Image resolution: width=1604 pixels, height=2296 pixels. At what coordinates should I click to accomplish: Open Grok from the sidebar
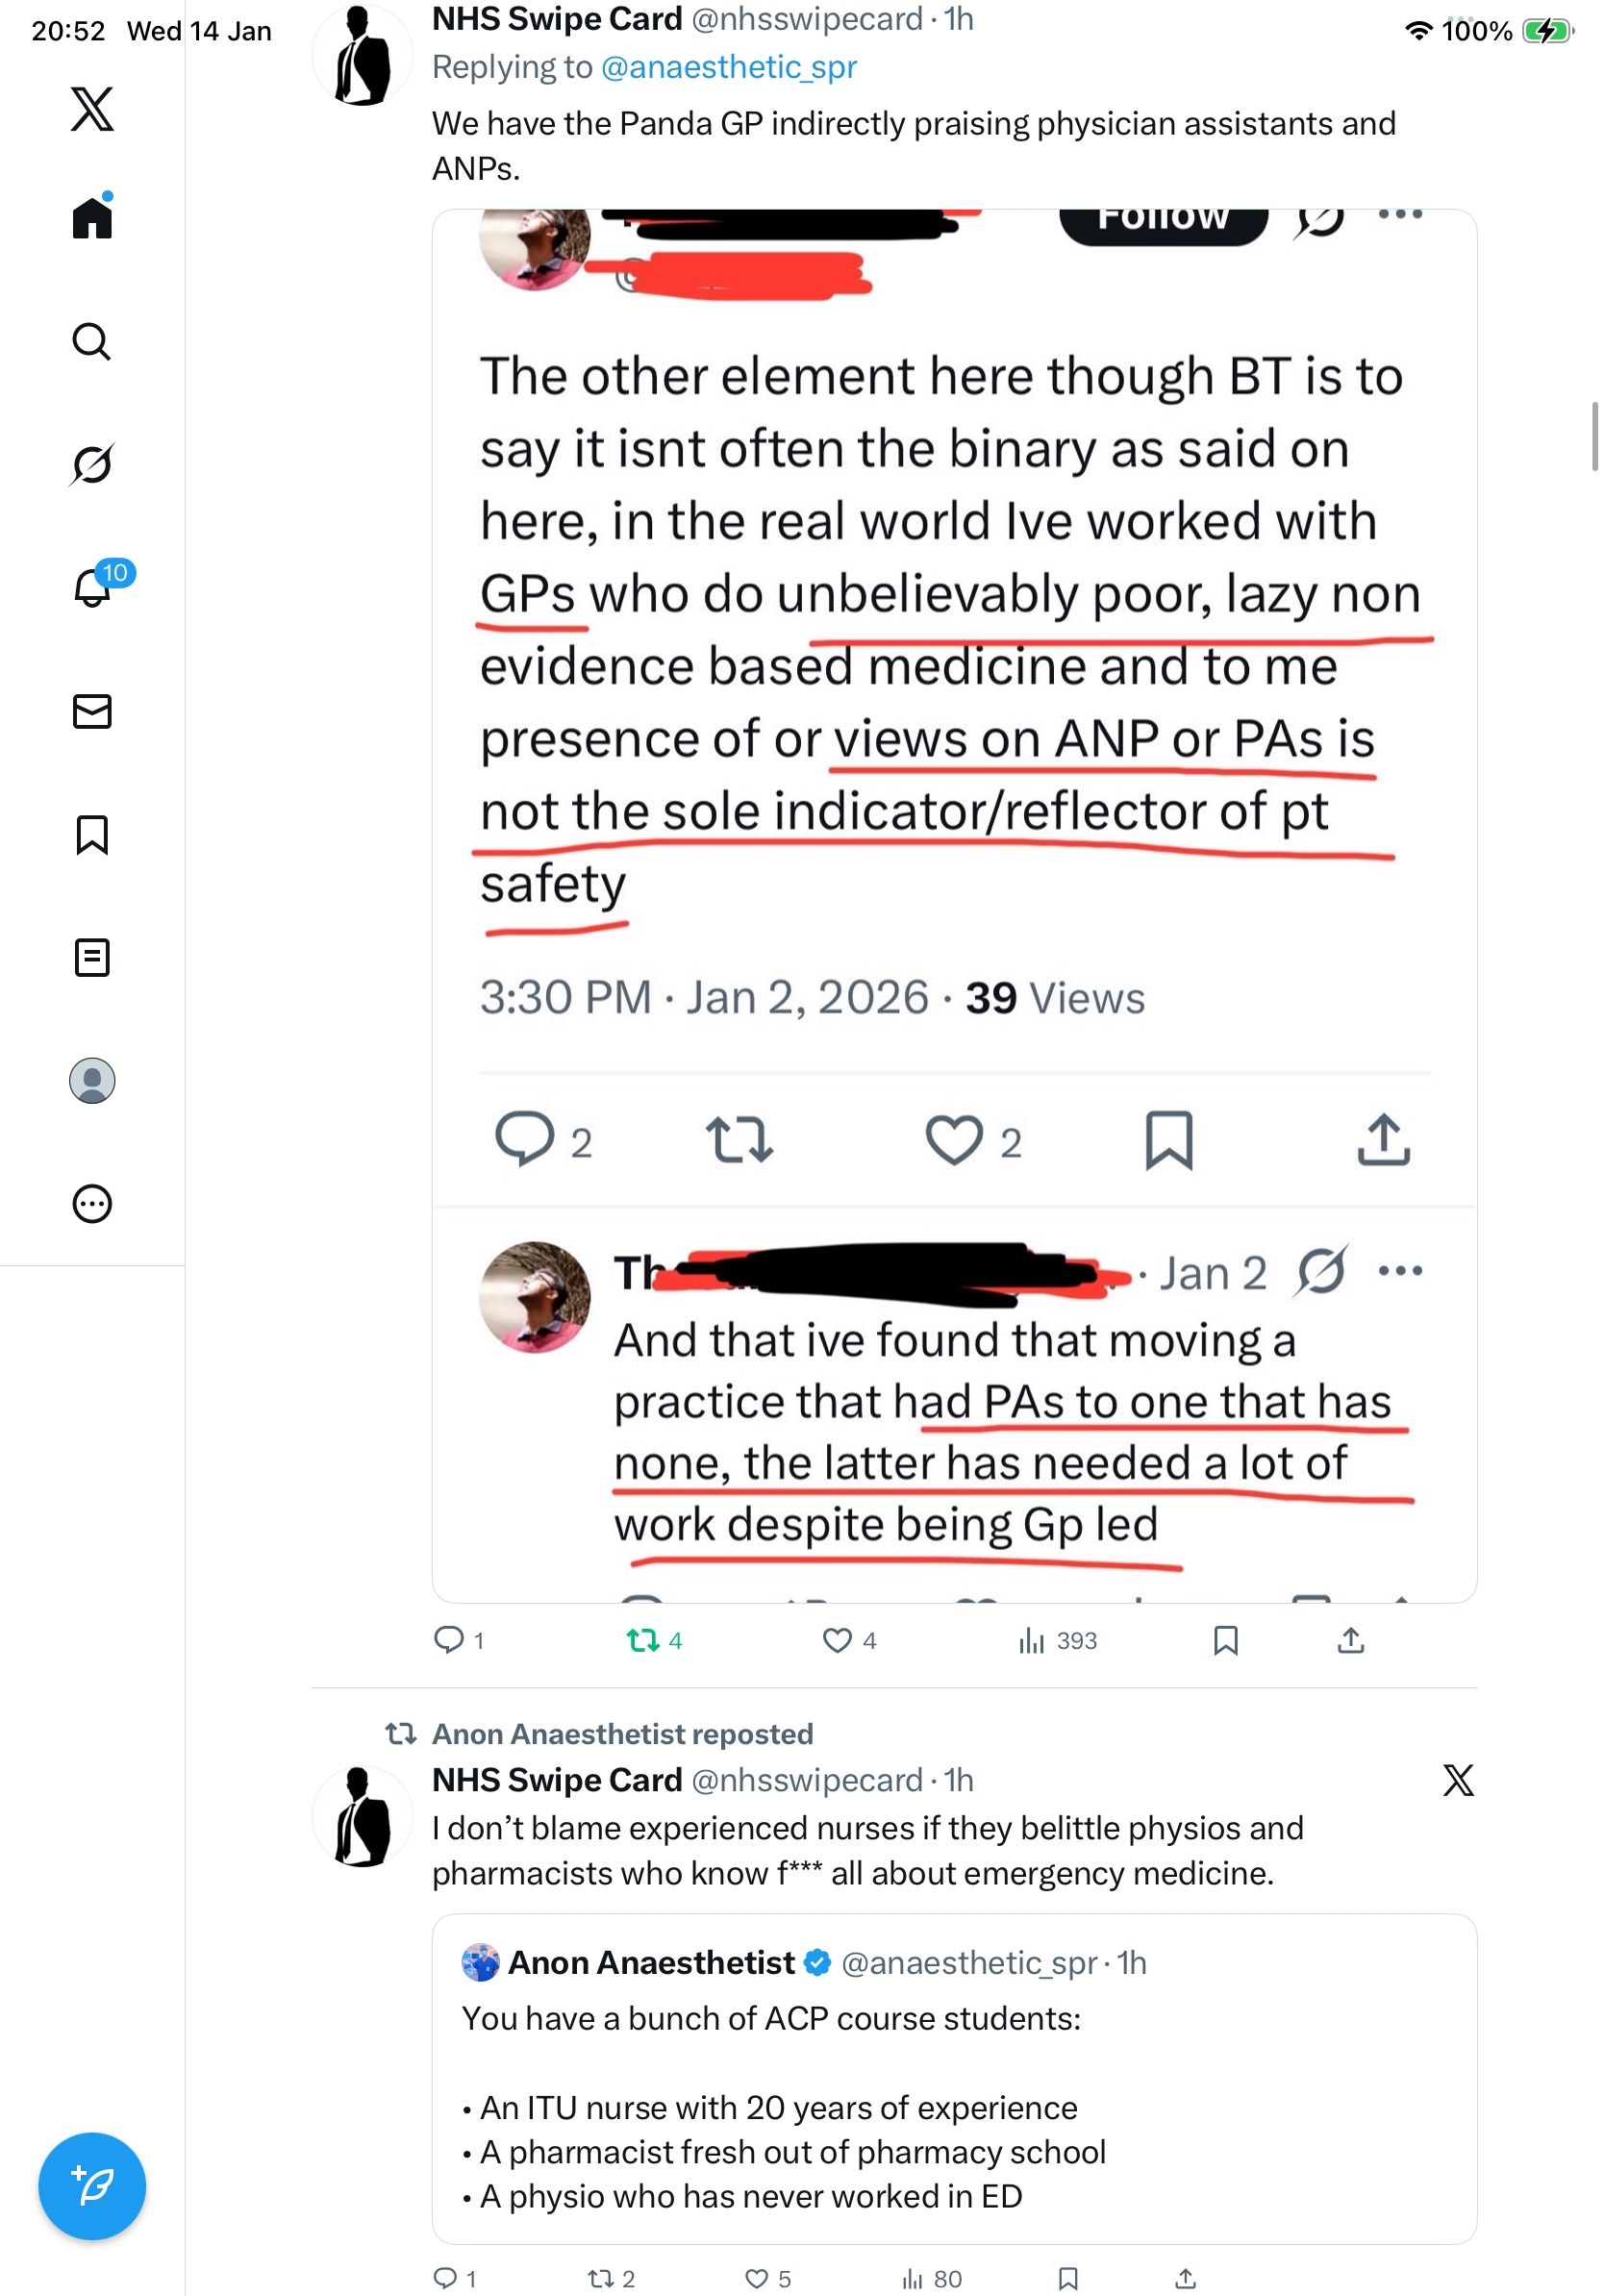coord(92,464)
